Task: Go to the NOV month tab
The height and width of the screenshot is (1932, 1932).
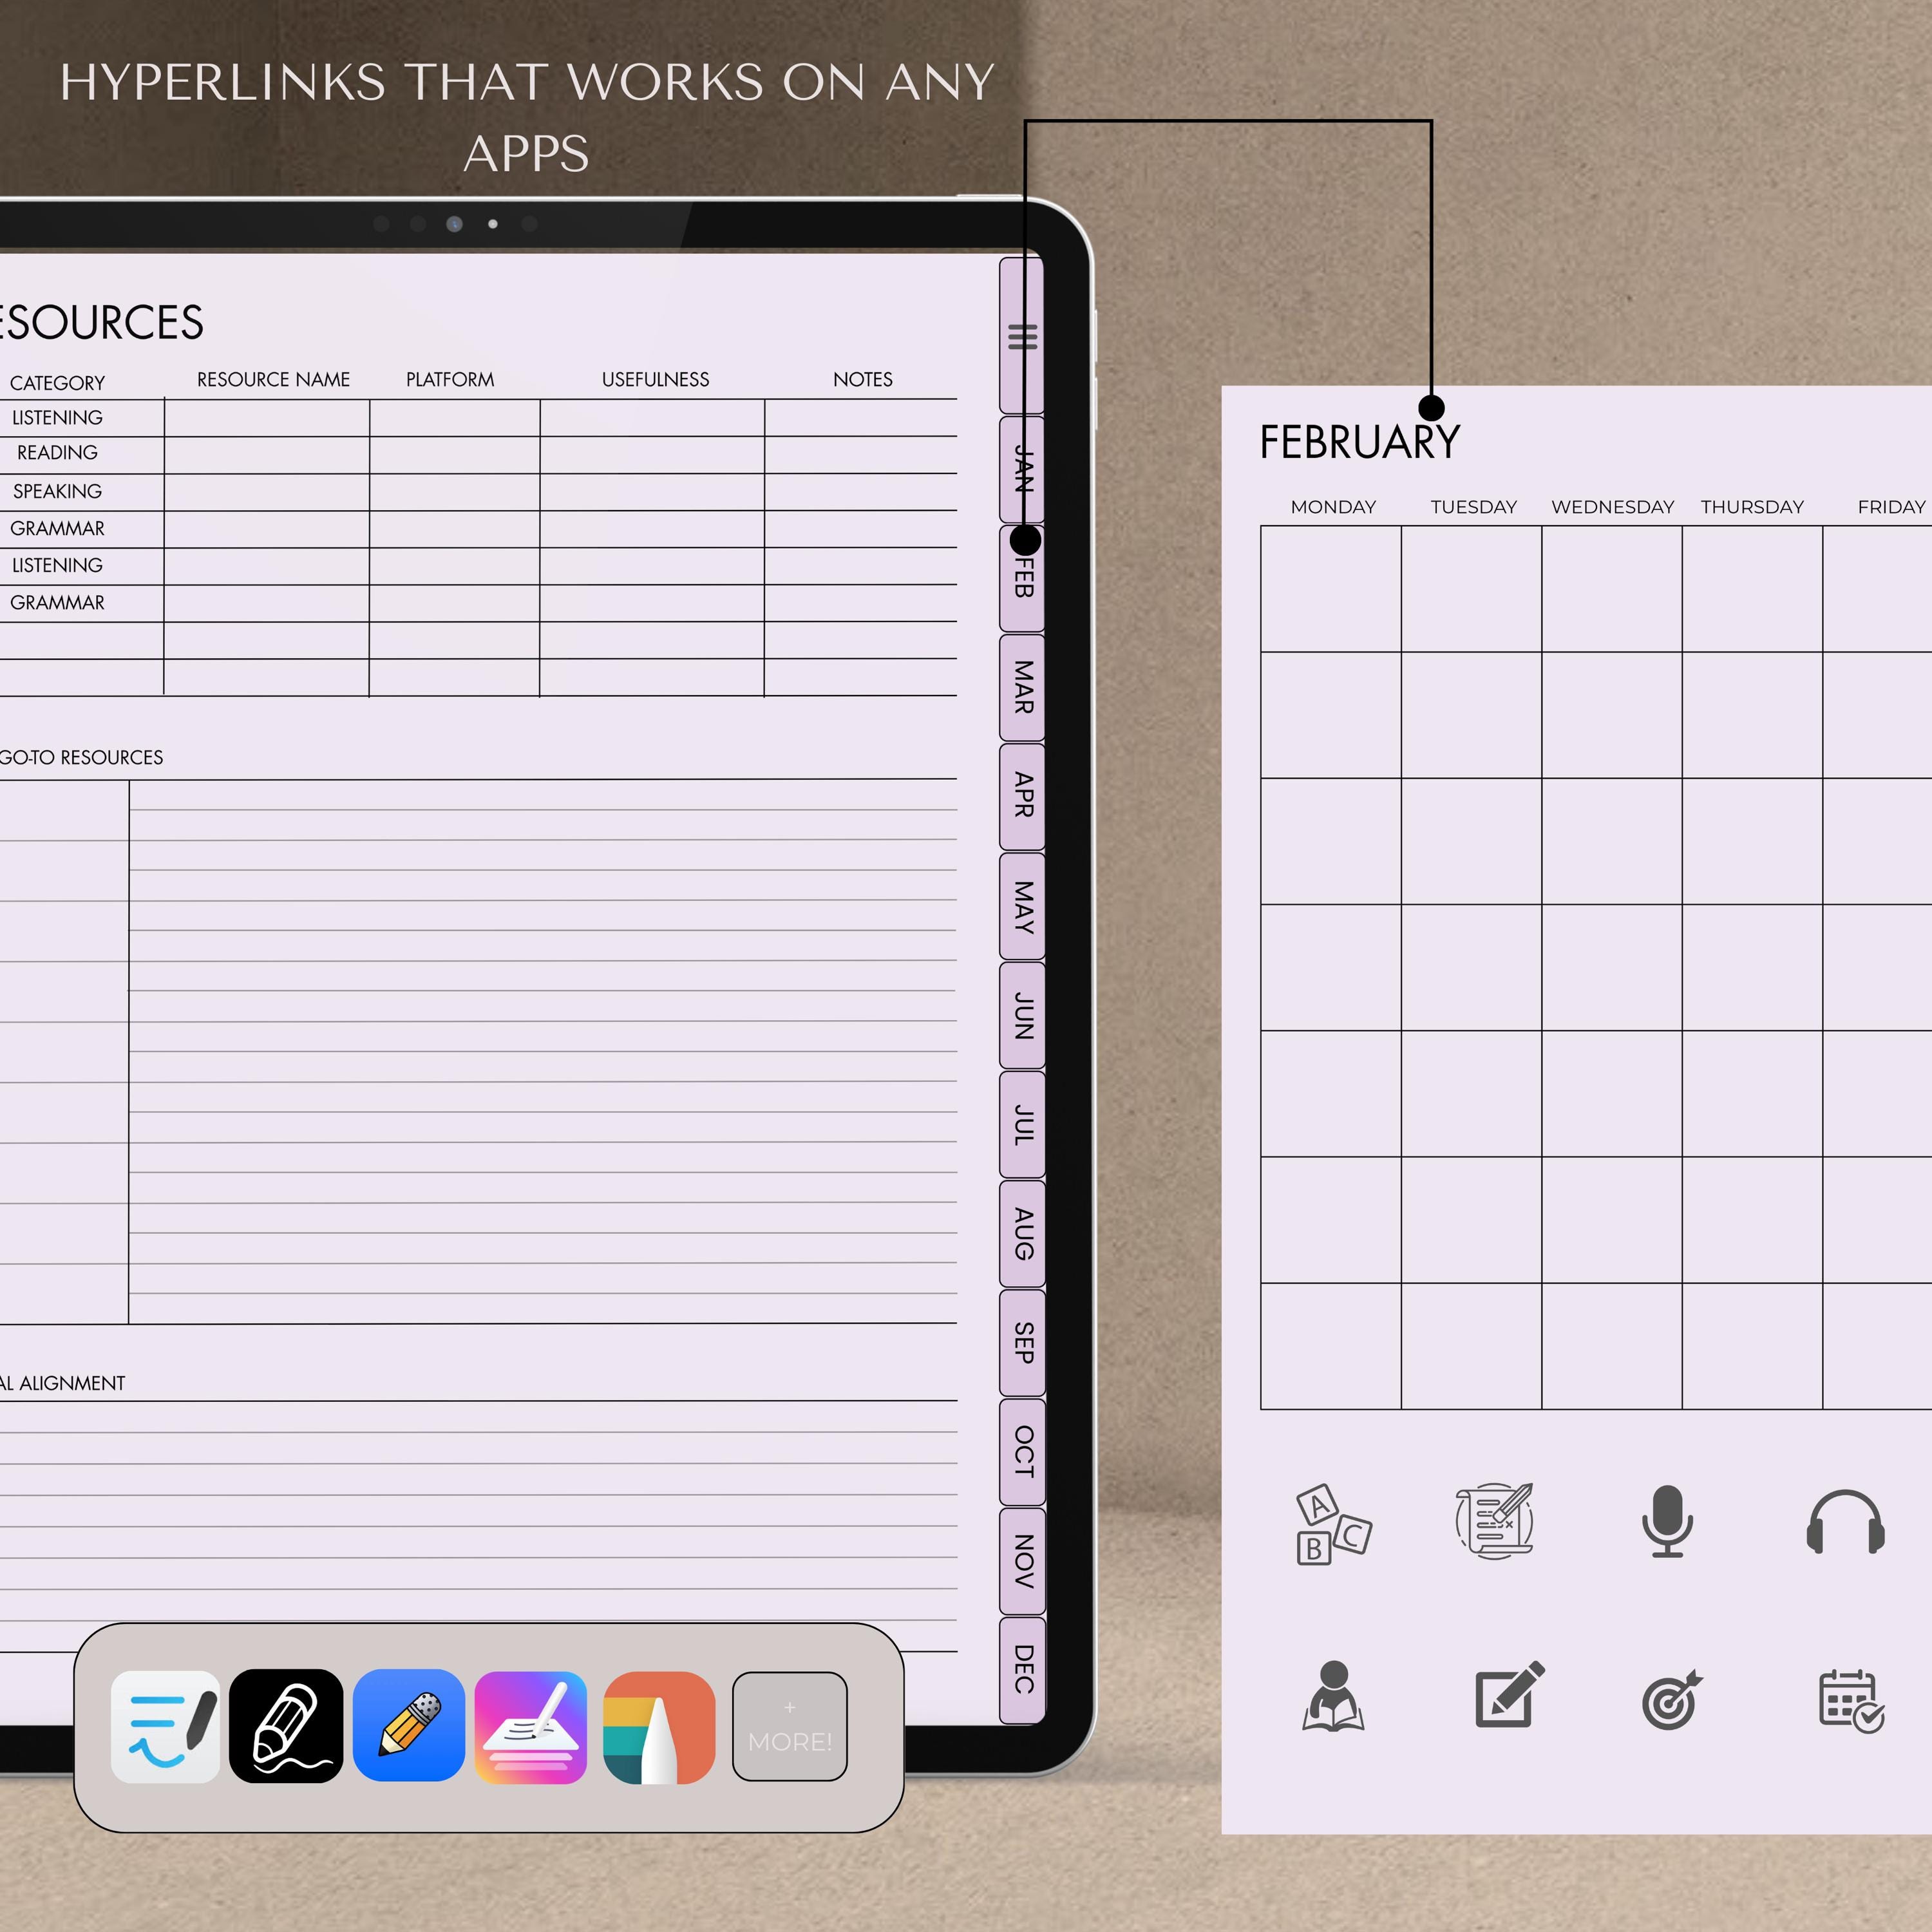Action: pos(1022,1560)
